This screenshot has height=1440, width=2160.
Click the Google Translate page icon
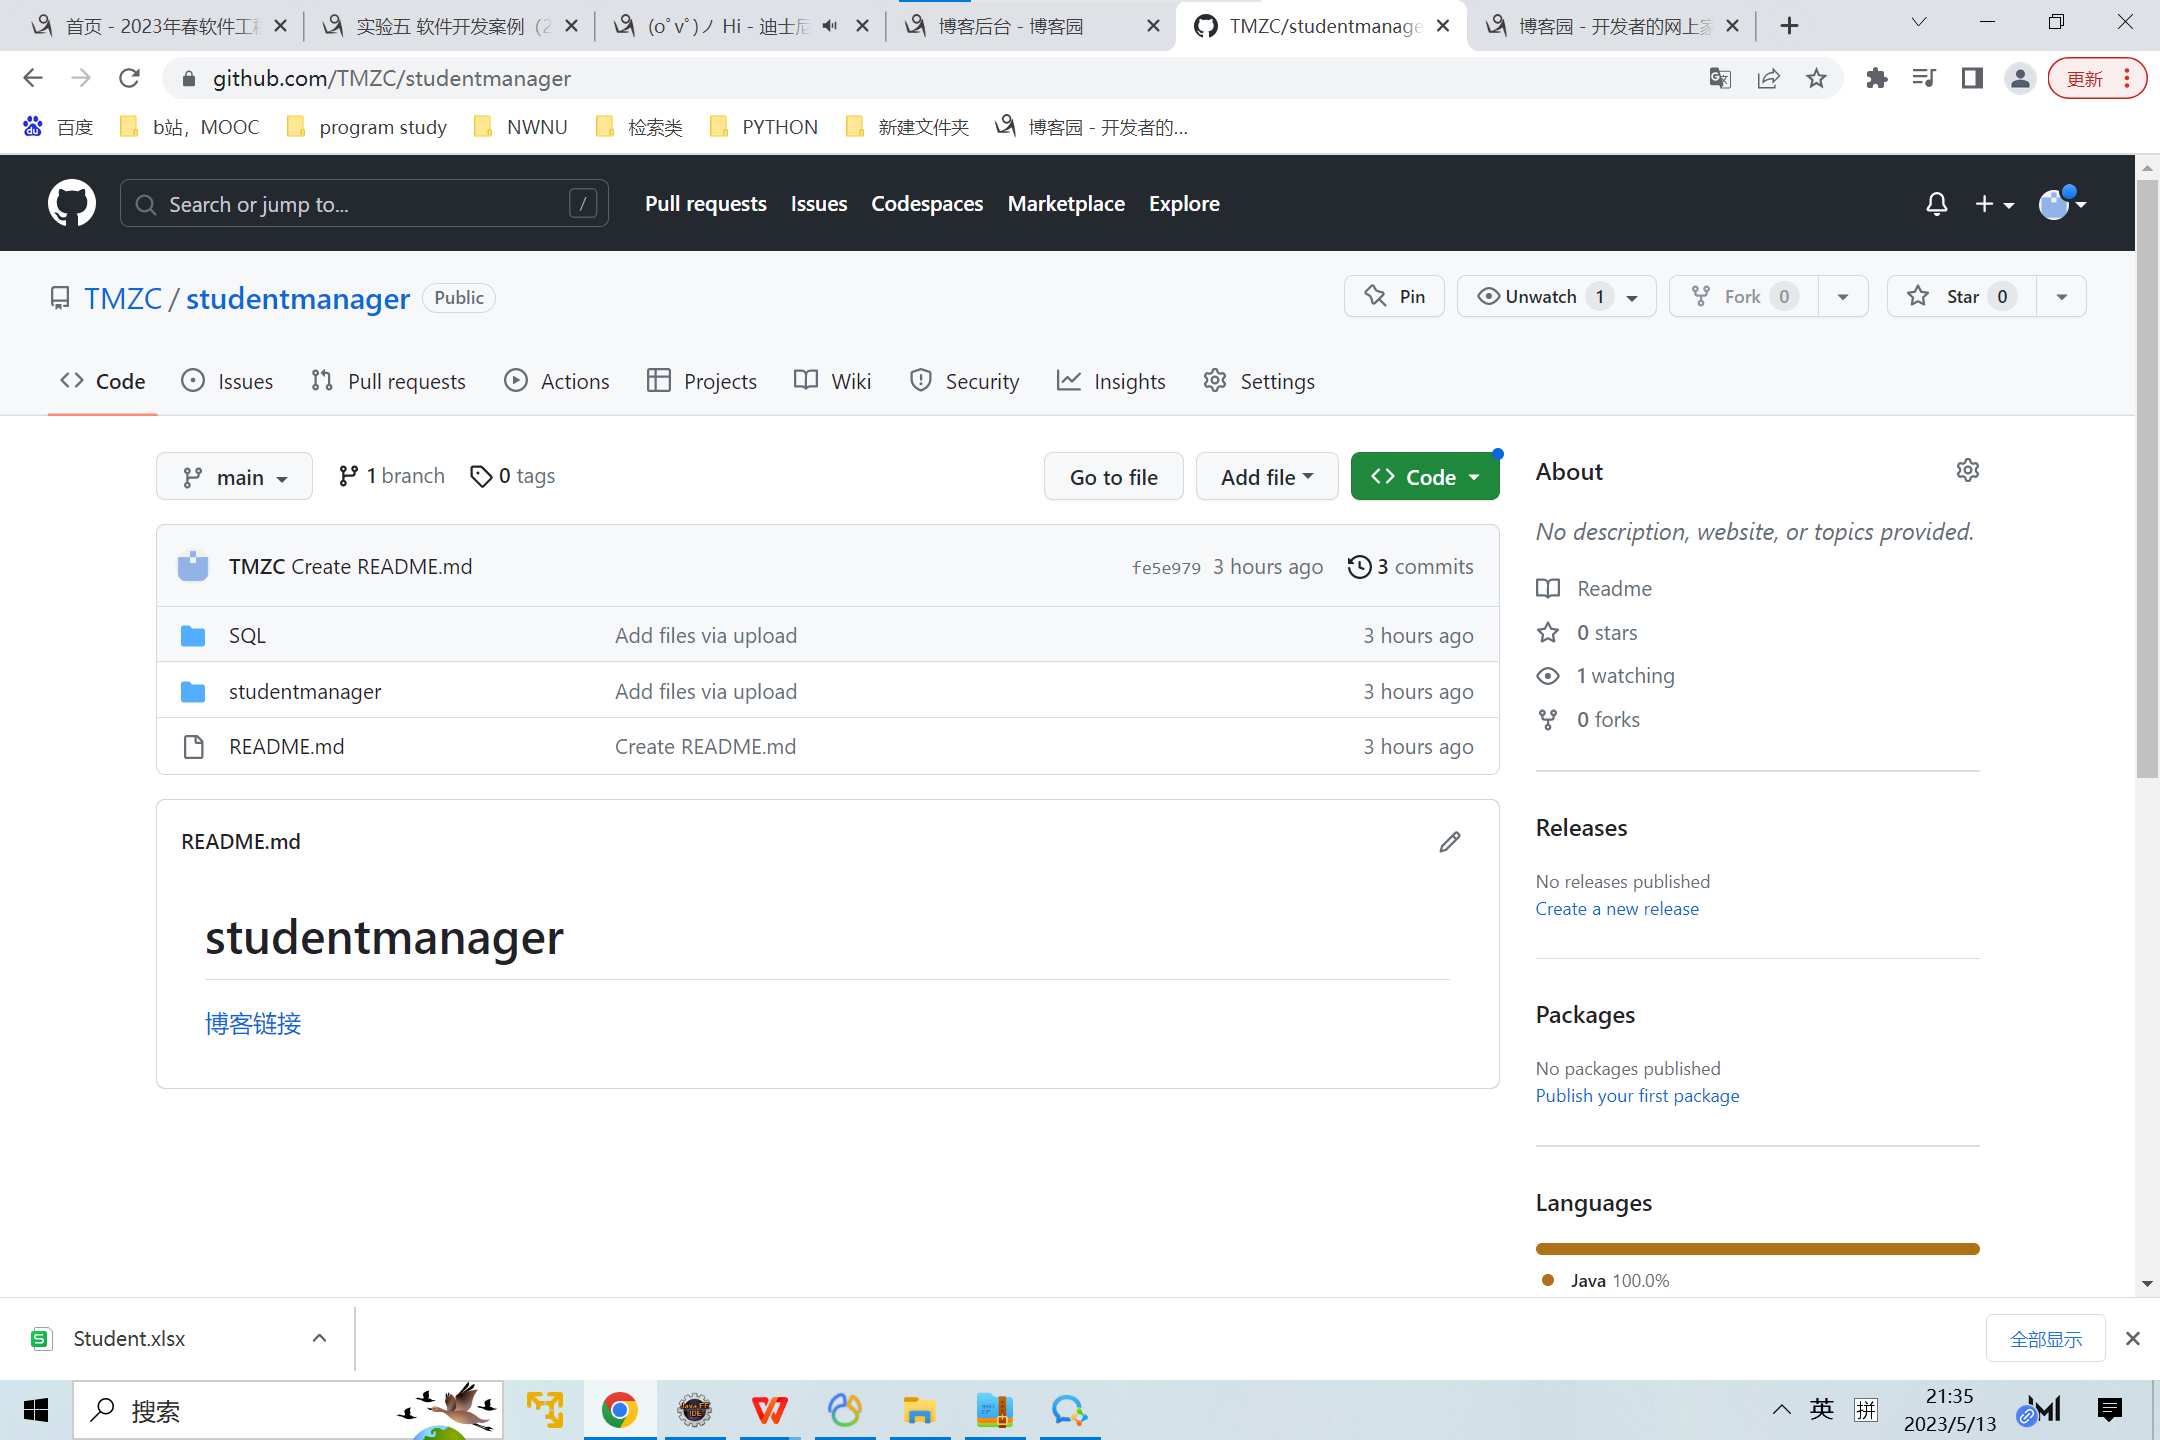[x=1719, y=78]
